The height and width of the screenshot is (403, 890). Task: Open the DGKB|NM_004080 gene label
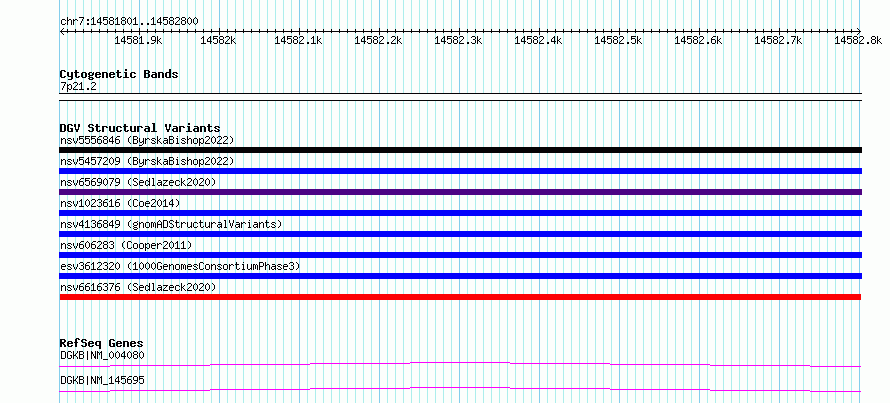pos(102,356)
